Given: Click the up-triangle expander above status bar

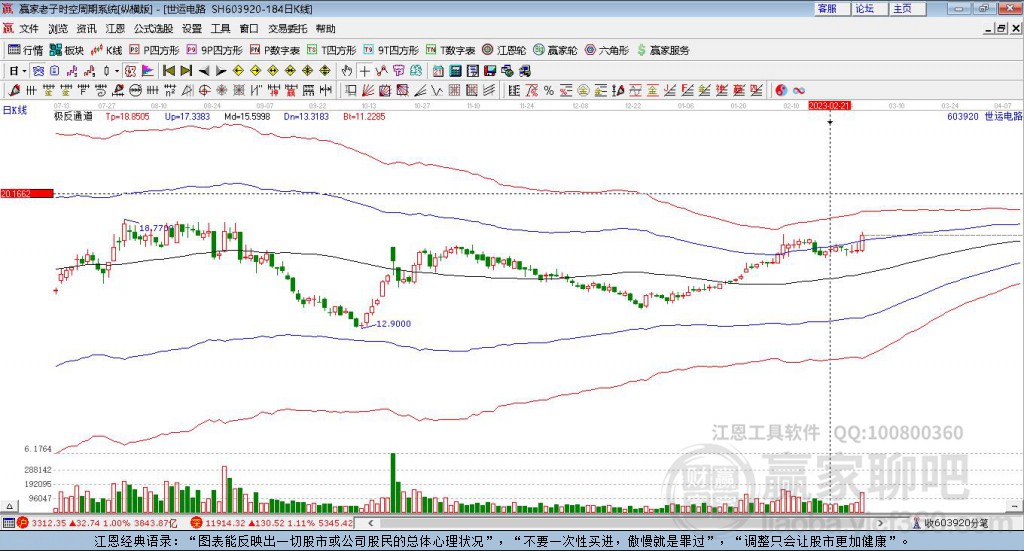Looking at the screenshot, I should pos(9,506).
